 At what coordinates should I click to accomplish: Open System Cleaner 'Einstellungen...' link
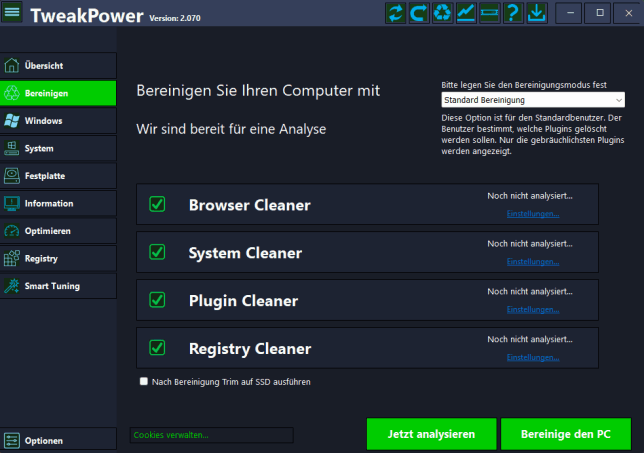(533, 261)
